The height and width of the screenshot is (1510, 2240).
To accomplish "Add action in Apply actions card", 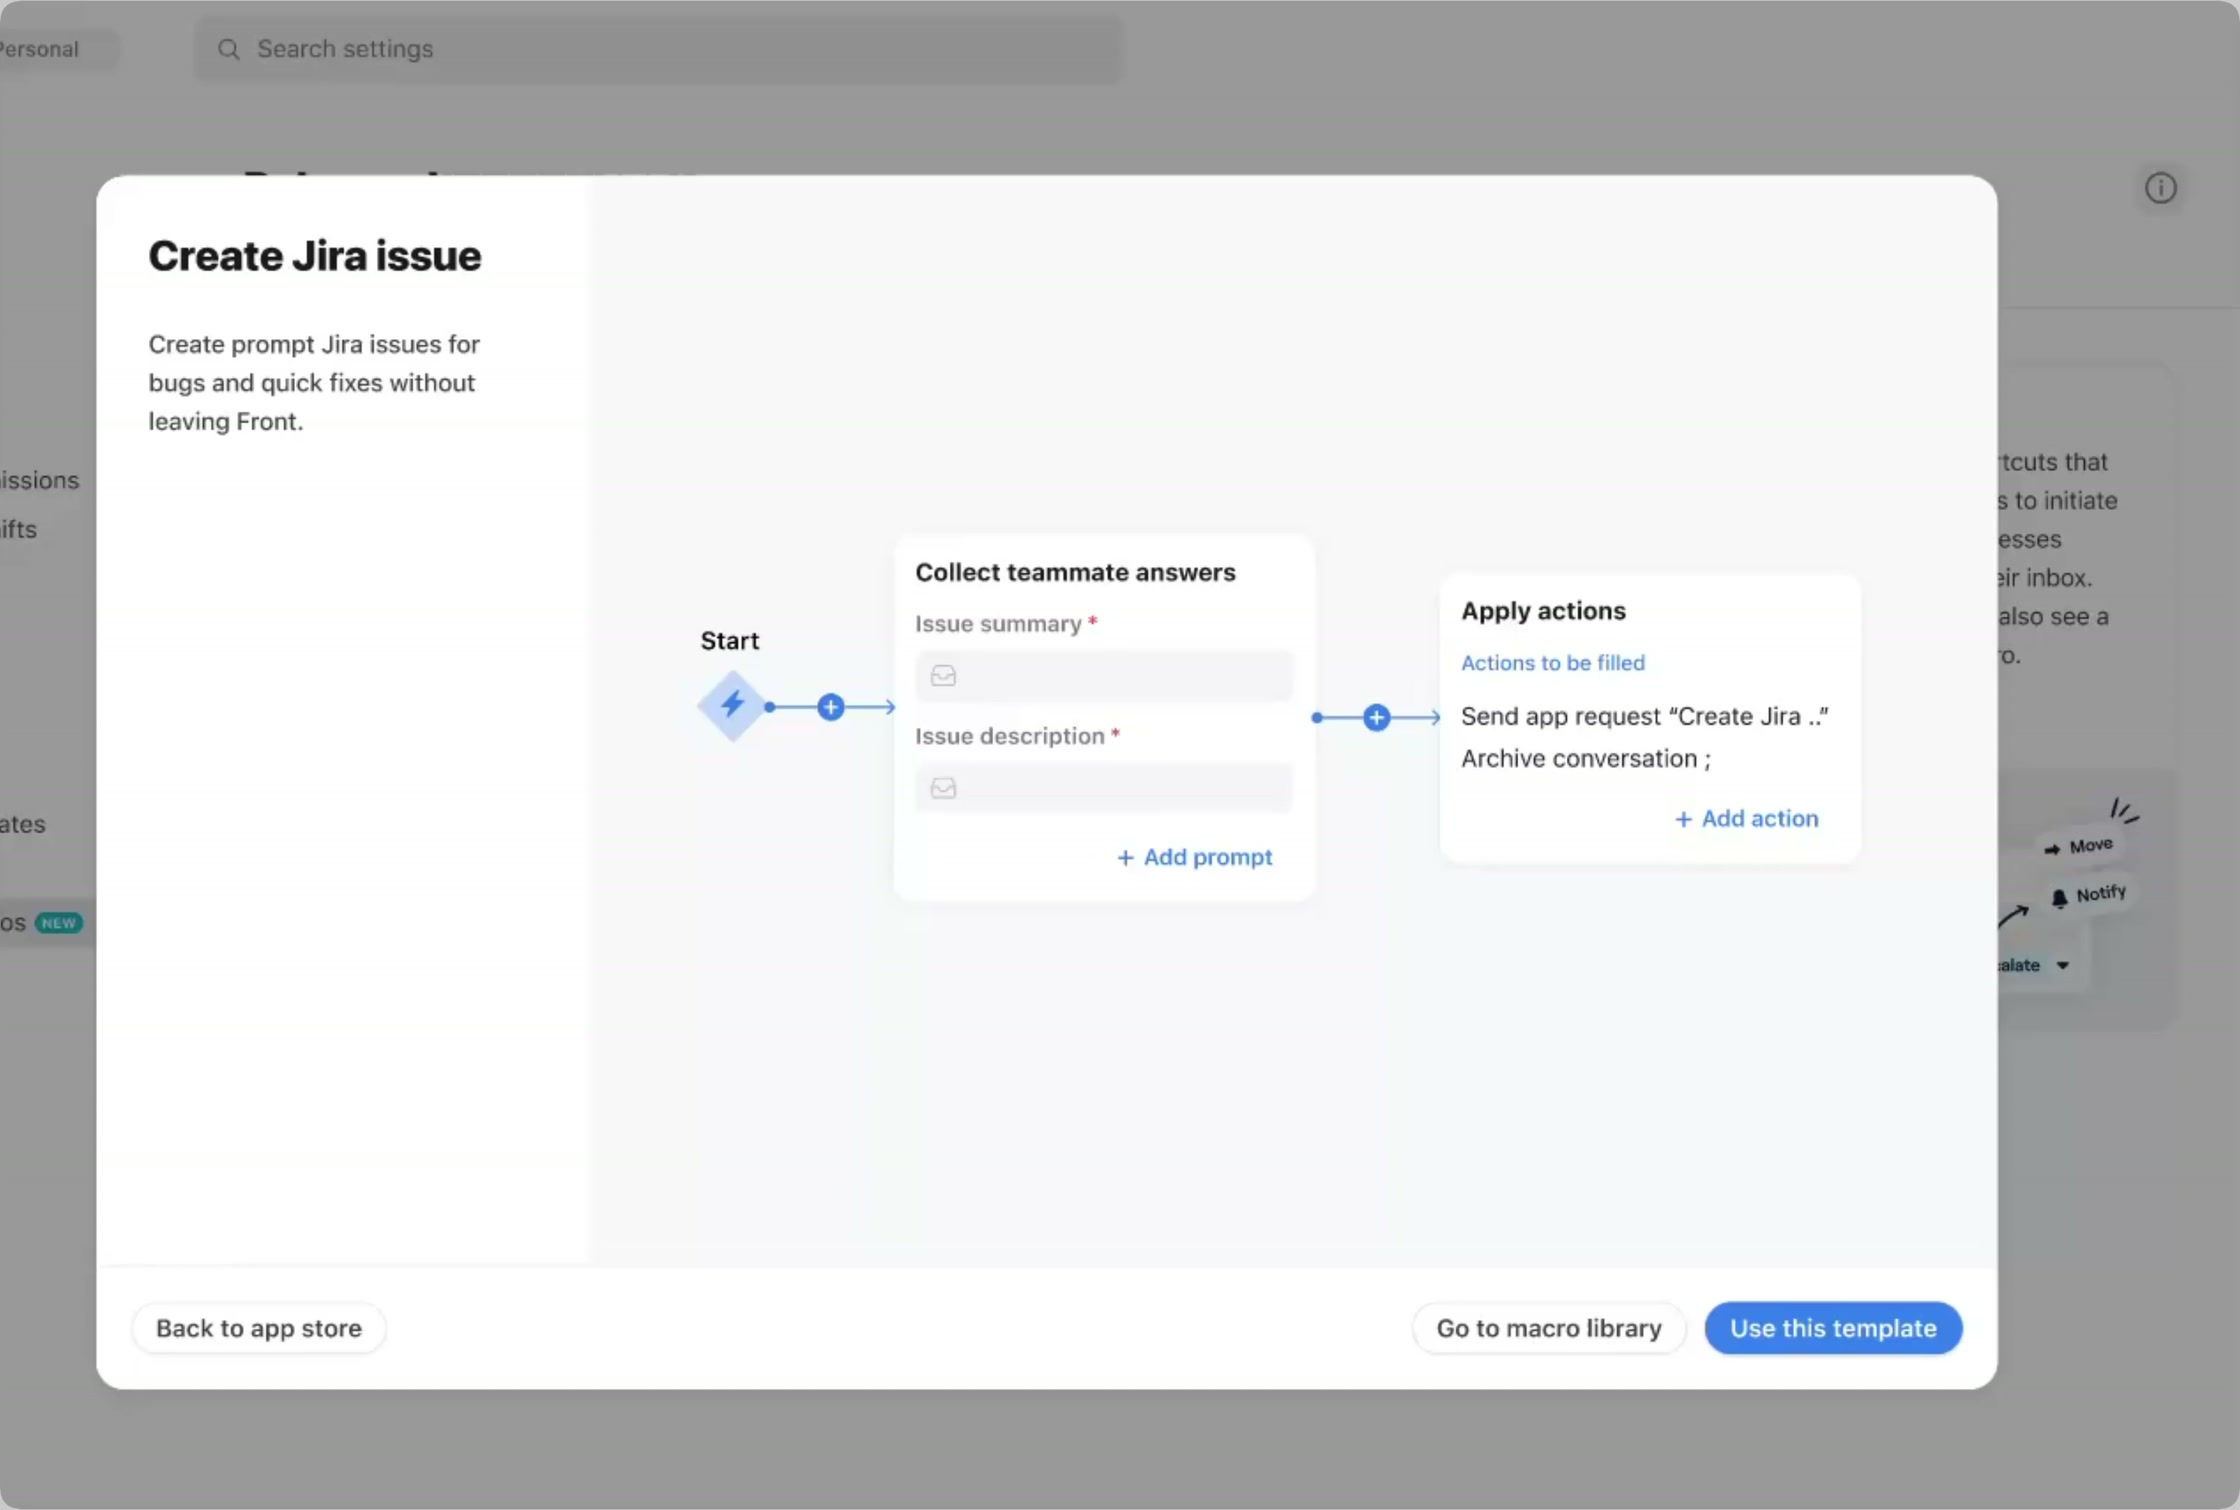I will [x=1746, y=818].
